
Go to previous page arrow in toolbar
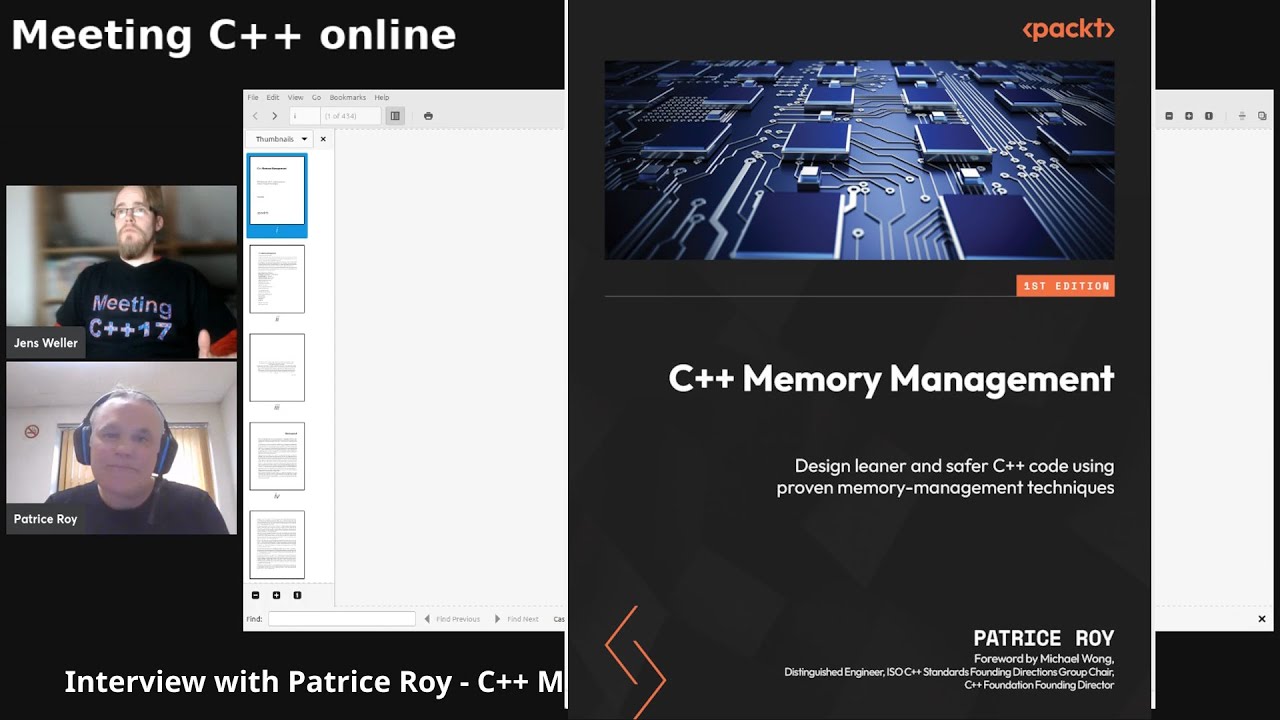pyautogui.click(x=255, y=116)
